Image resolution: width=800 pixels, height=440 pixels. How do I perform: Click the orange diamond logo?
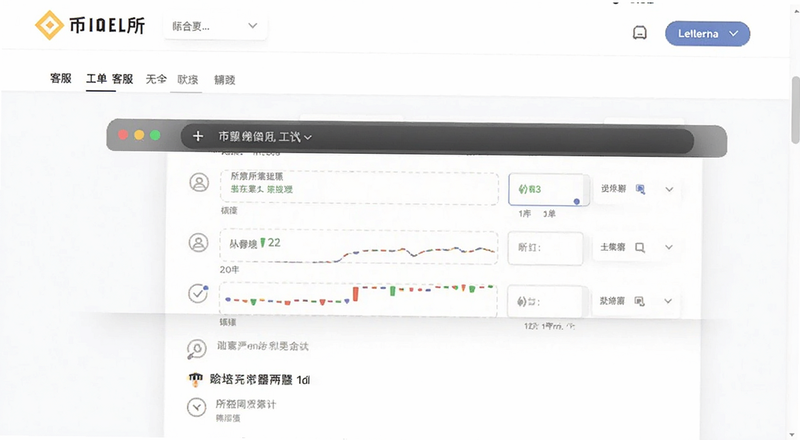click(x=49, y=25)
